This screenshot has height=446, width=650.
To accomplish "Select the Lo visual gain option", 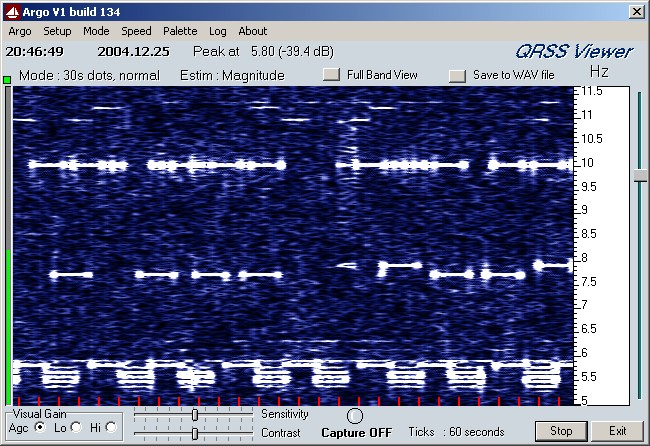I will (x=76, y=427).
